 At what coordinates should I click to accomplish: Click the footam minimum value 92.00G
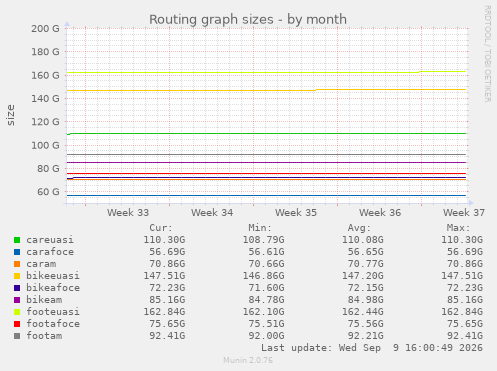(266, 336)
